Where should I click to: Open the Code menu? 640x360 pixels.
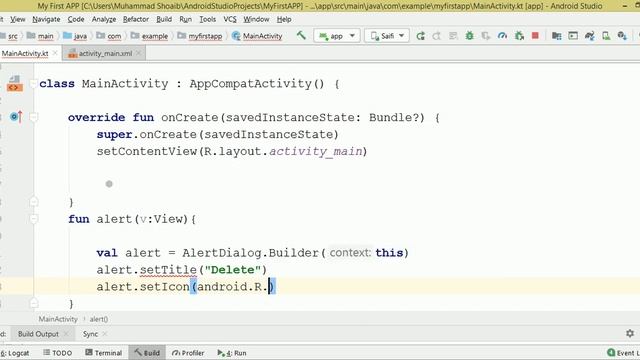click(x=76, y=19)
